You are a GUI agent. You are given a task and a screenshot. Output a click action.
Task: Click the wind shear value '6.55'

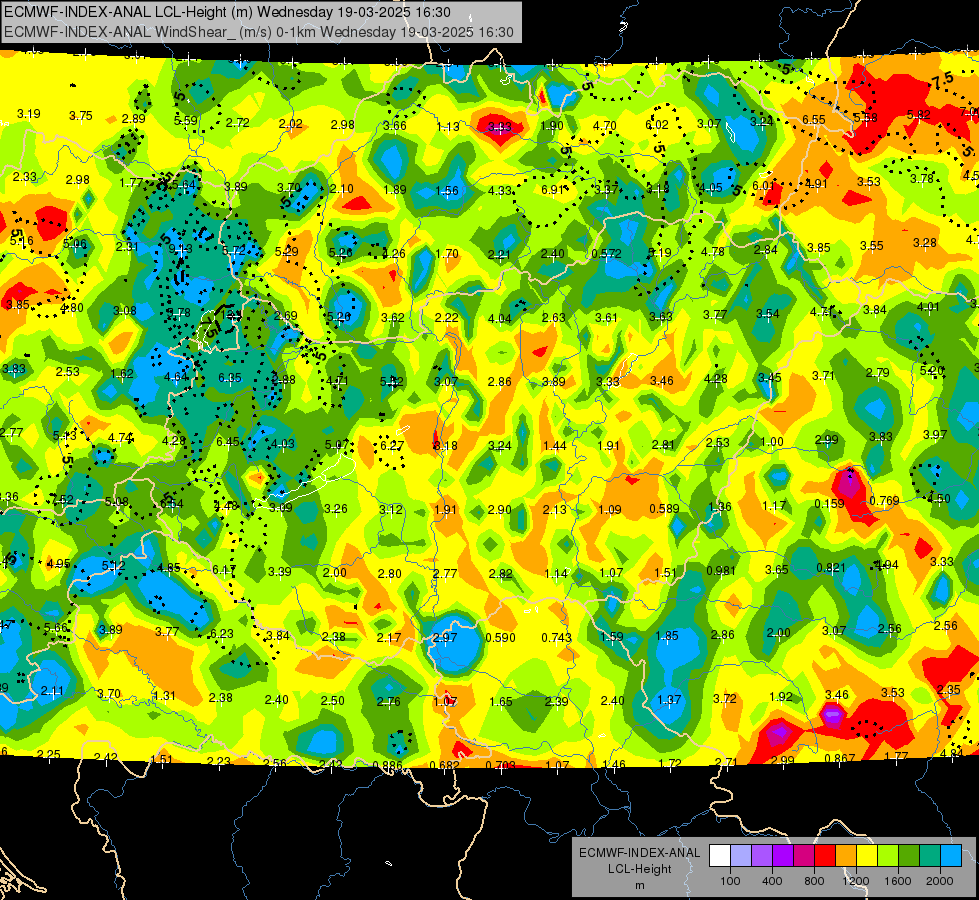(x=814, y=119)
